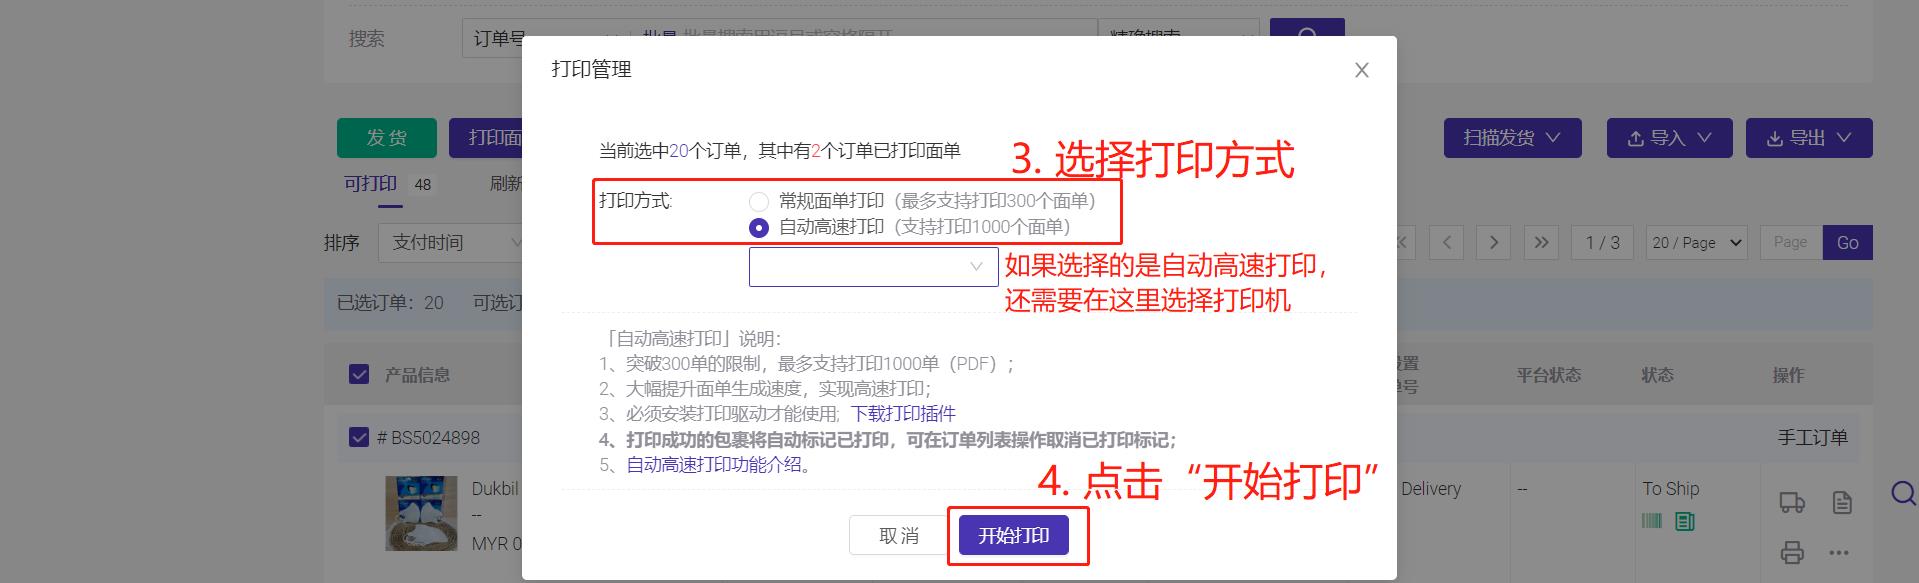The image size is (1919, 583).
Task: Uncheck order BS5024898 checkbox
Action: pyautogui.click(x=359, y=437)
